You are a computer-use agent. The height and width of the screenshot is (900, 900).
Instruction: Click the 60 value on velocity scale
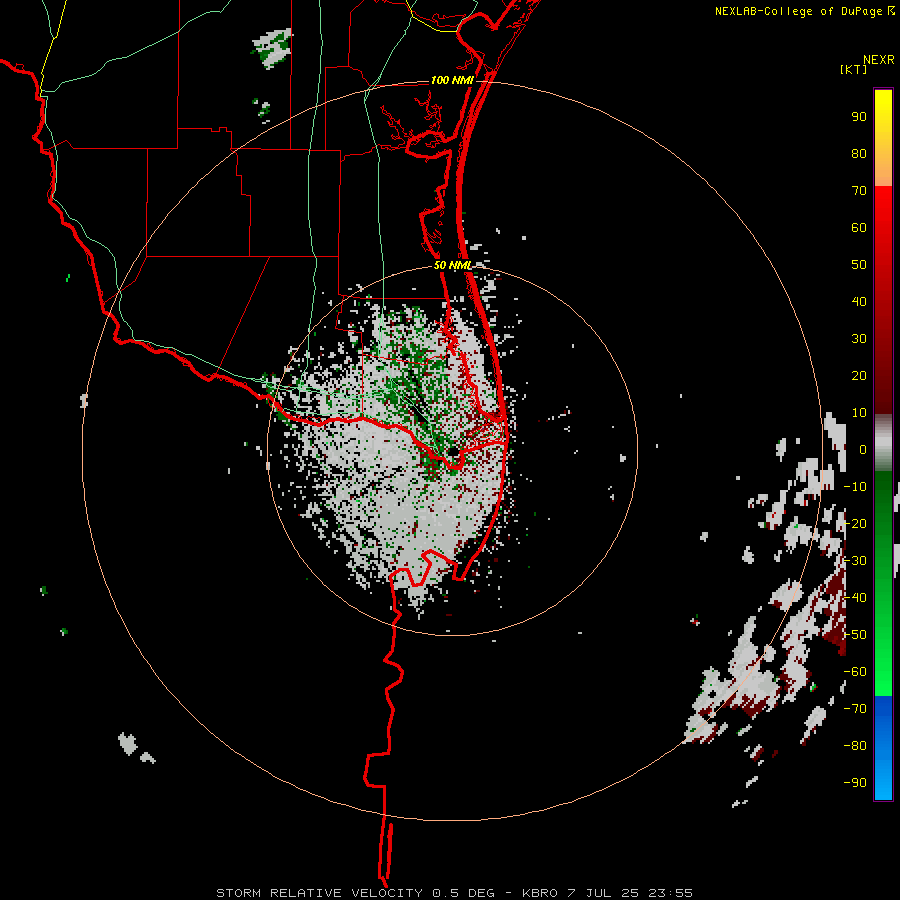point(859,228)
